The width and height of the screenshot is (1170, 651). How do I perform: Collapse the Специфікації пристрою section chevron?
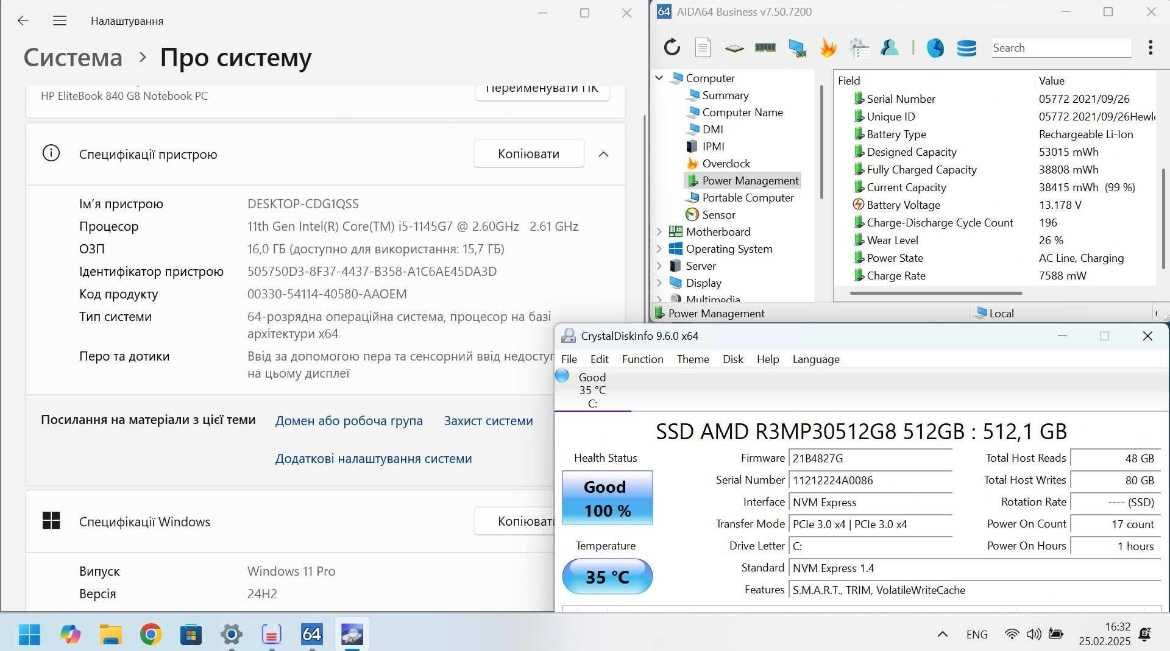tap(603, 154)
